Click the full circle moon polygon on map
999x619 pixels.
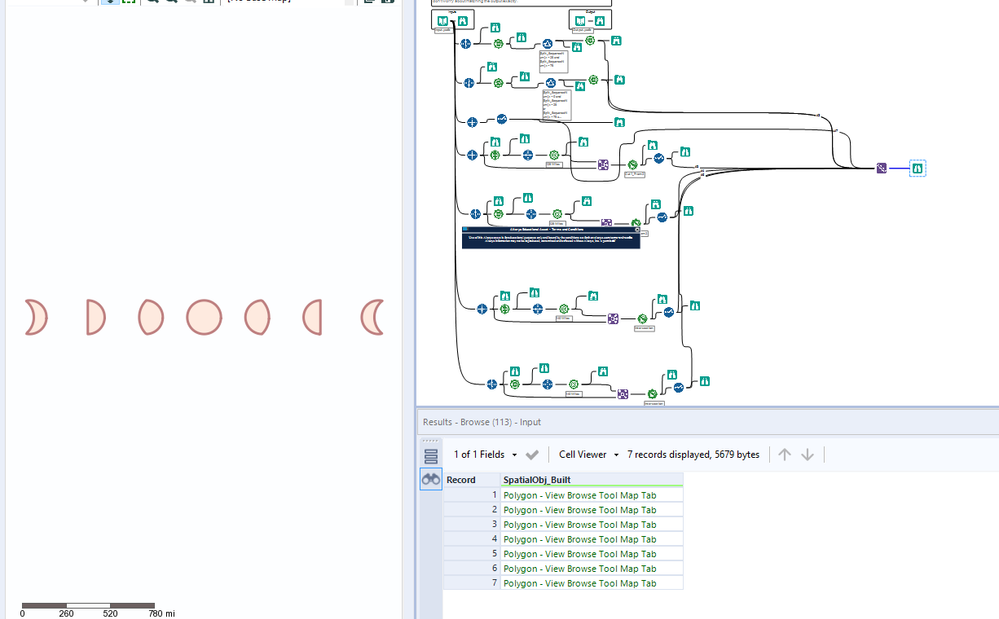tap(204, 317)
